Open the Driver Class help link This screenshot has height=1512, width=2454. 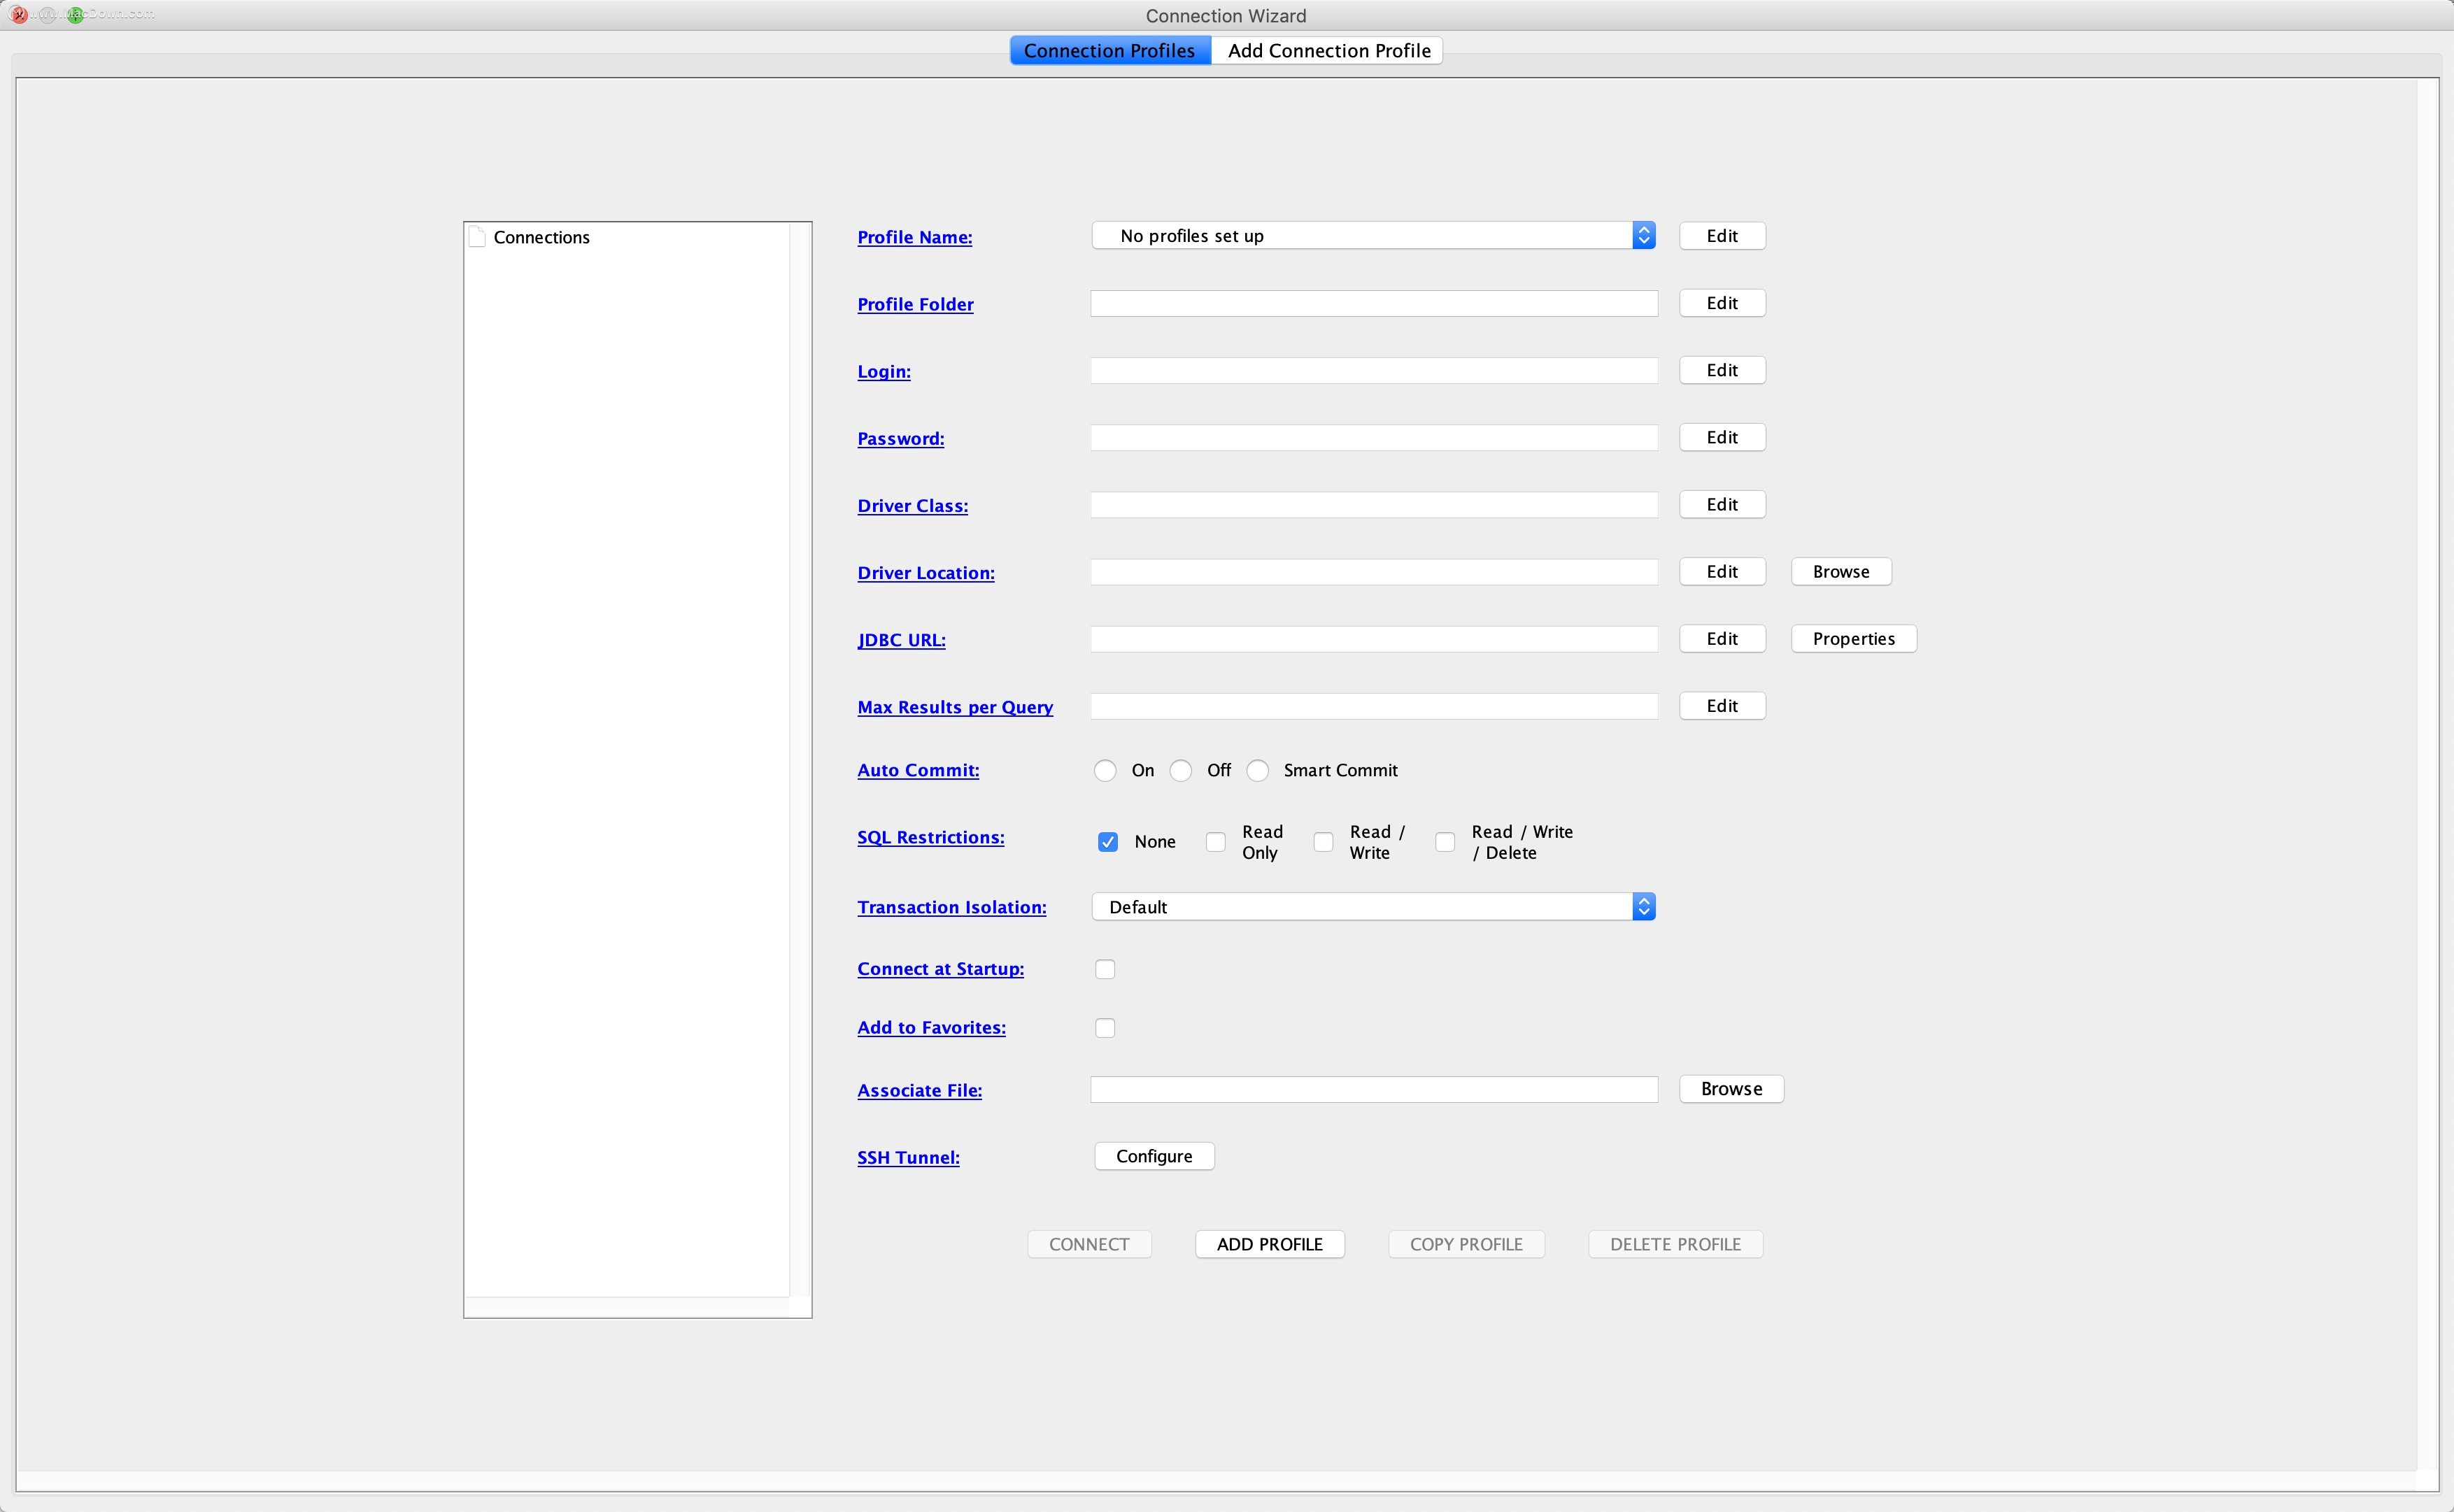tap(912, 505)
